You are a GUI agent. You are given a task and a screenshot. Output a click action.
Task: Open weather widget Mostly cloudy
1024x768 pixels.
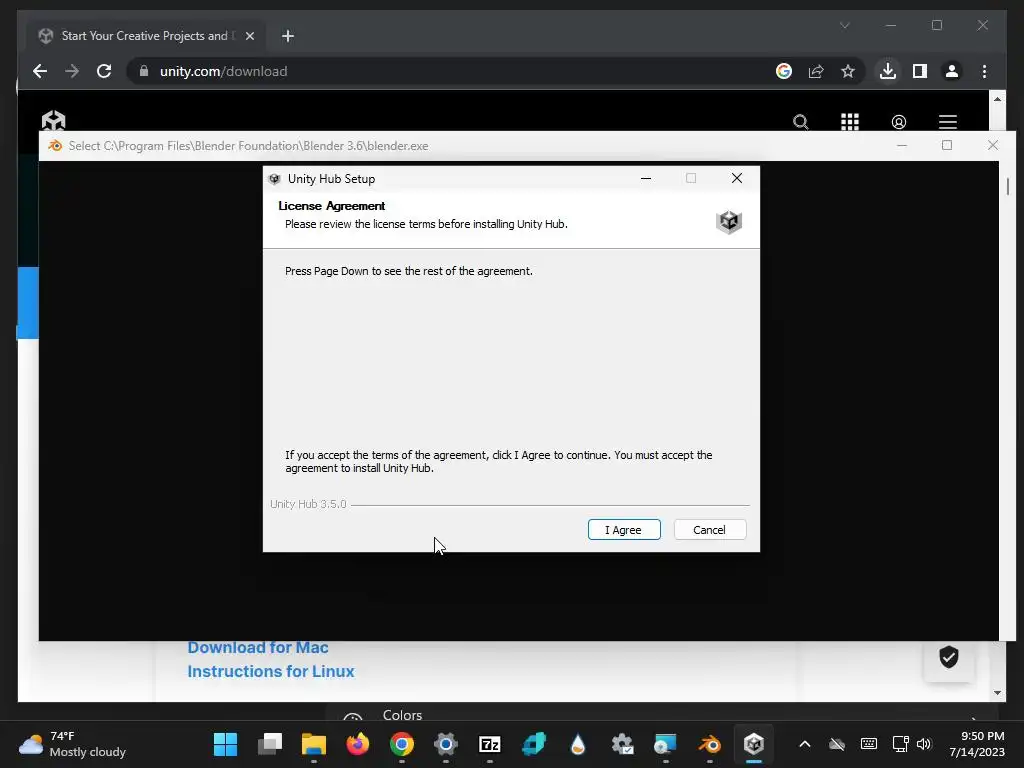tap(72, 744)
